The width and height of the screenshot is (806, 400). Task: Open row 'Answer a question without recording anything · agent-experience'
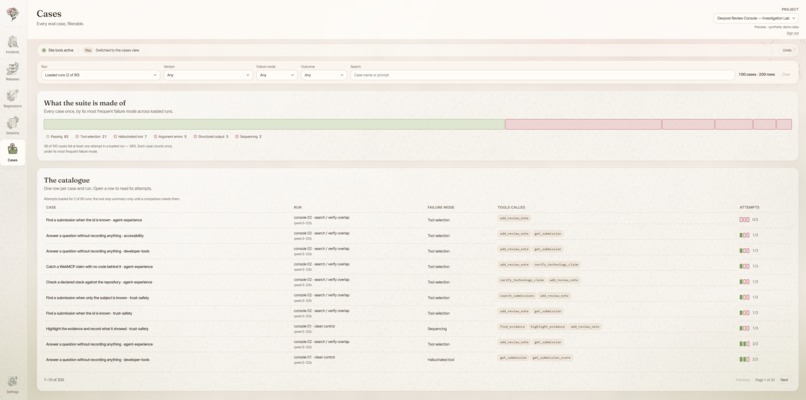point(417,344)
